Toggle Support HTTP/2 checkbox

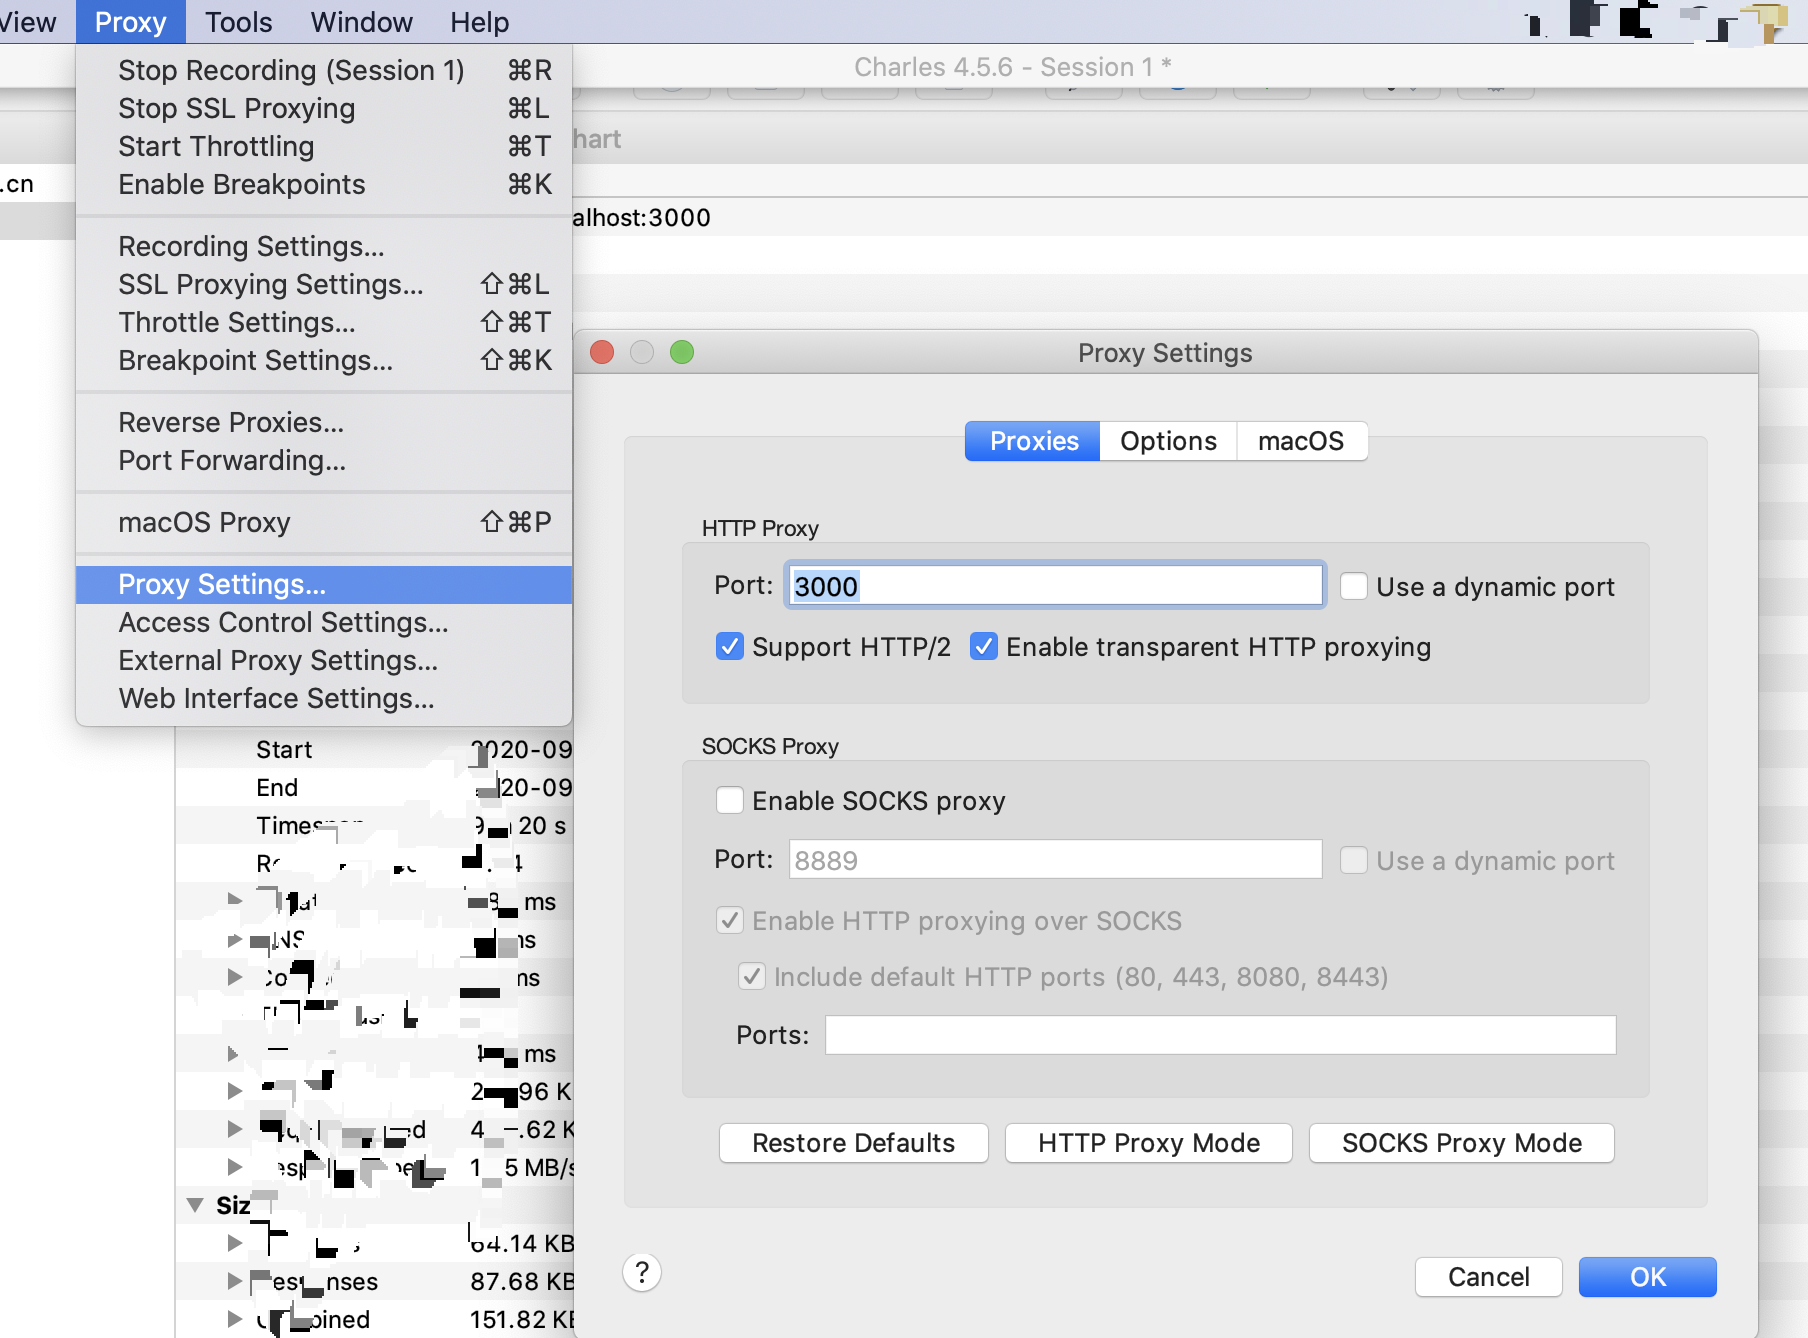click(730, 647)
